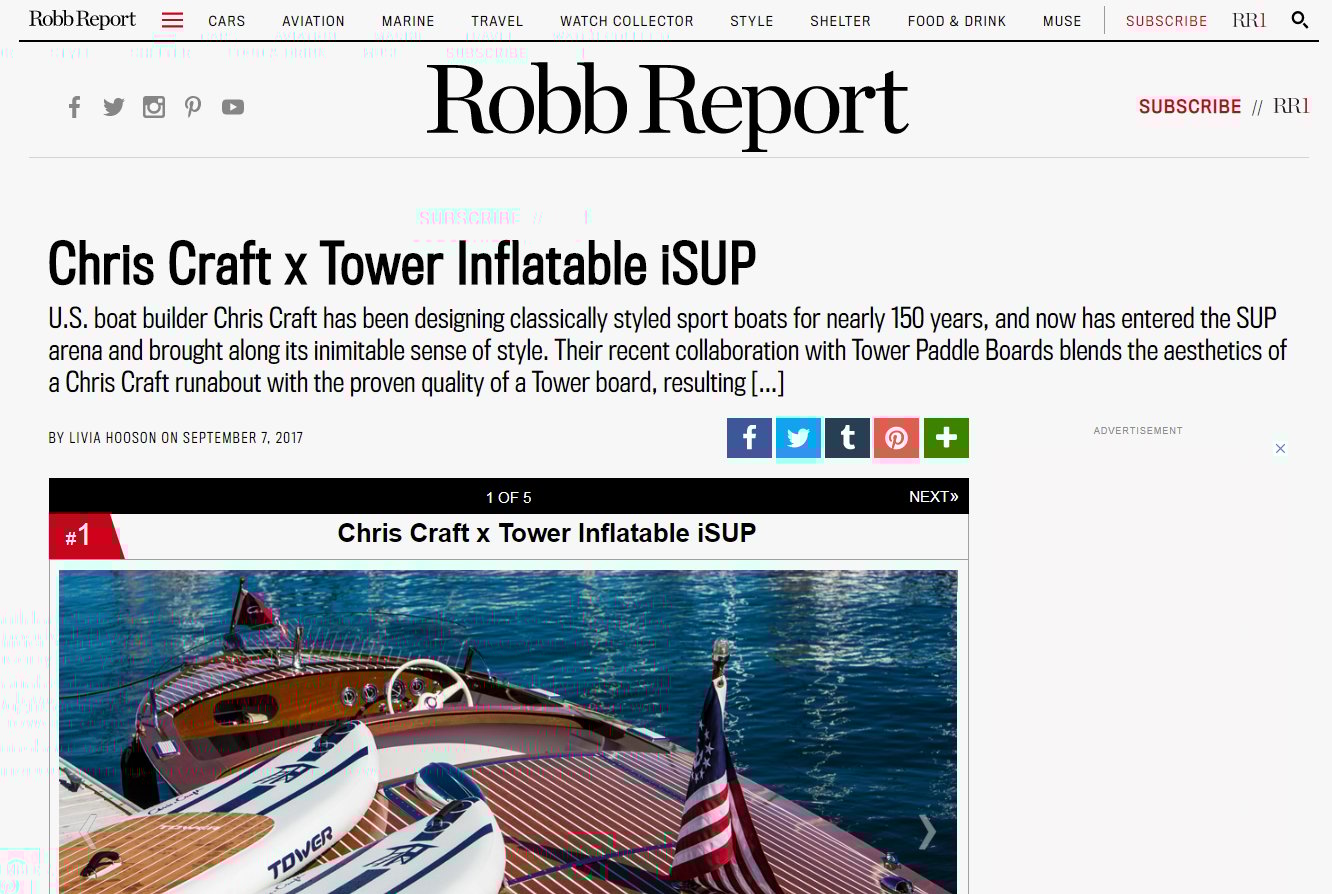Open Robb Report Twitter page icon
This screenshot has height=894, width=1332.
click(114, 107)
